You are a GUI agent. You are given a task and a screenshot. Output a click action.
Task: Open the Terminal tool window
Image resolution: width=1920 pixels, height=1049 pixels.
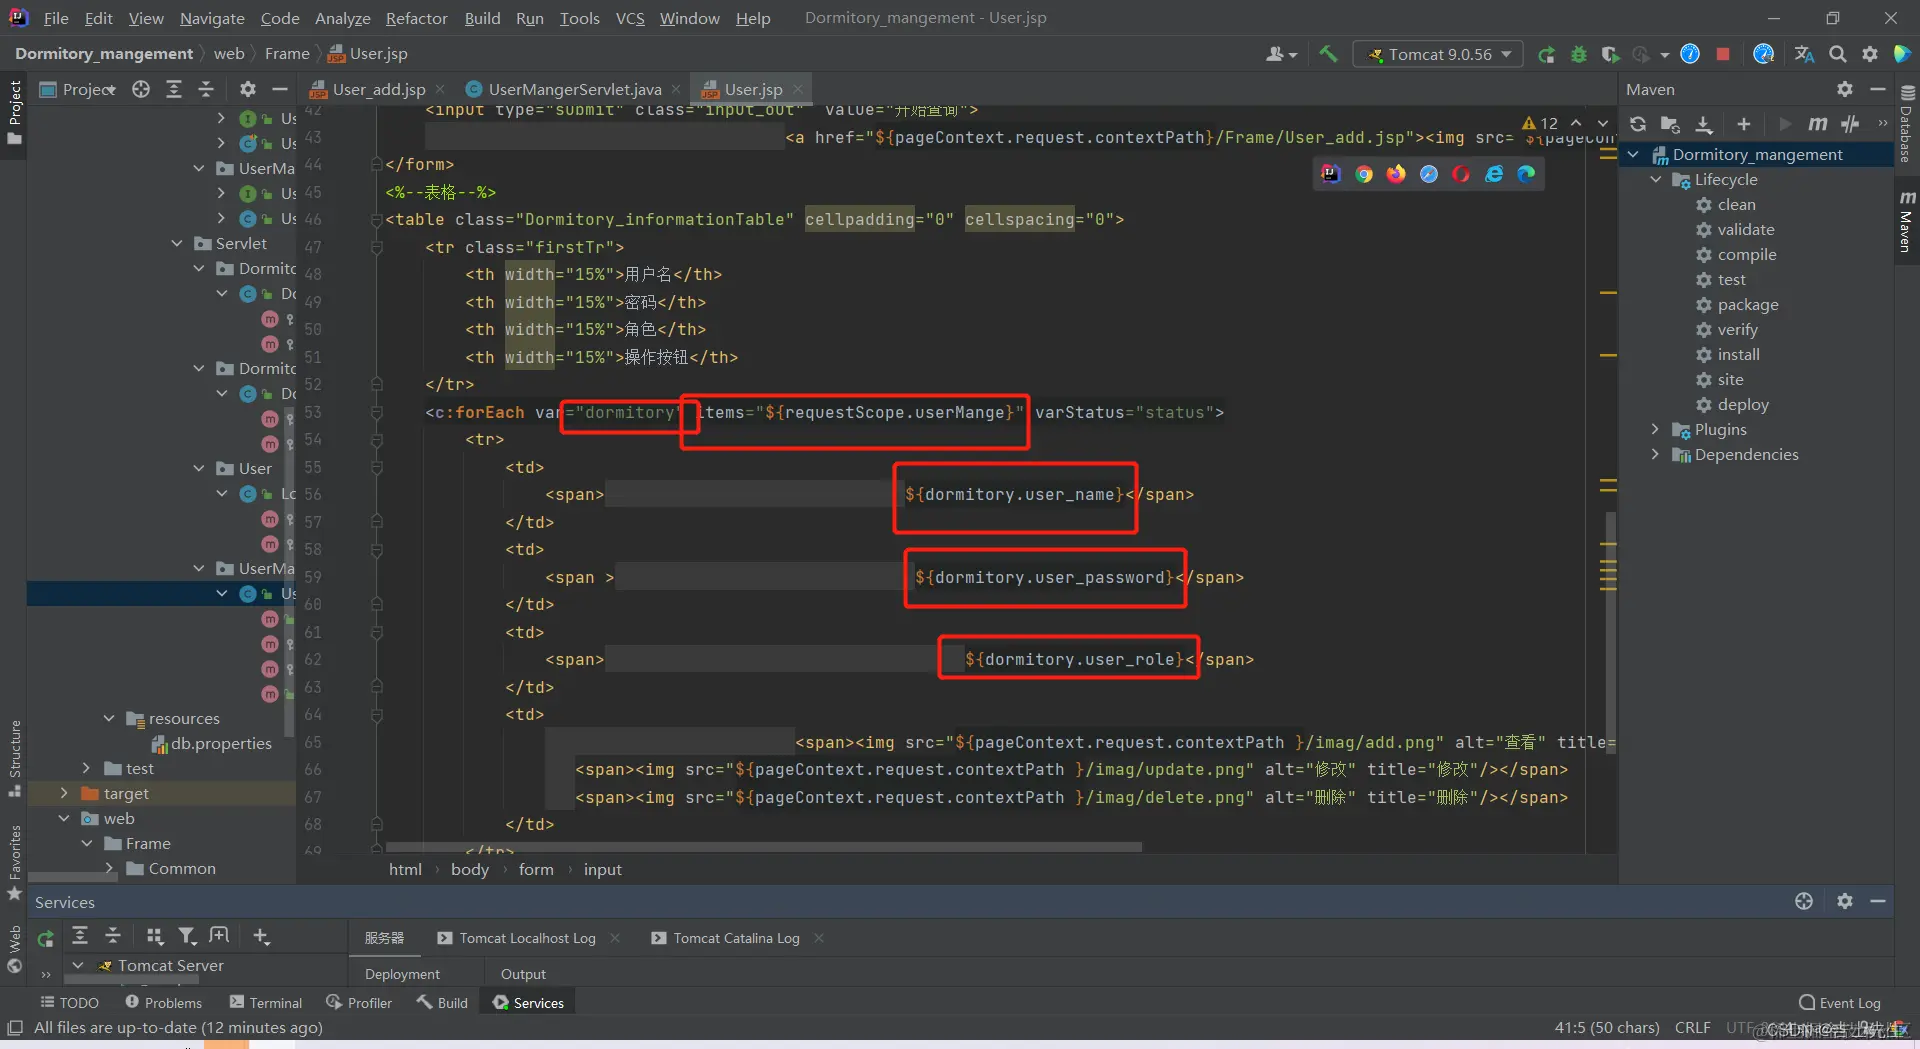[265, 1002]
